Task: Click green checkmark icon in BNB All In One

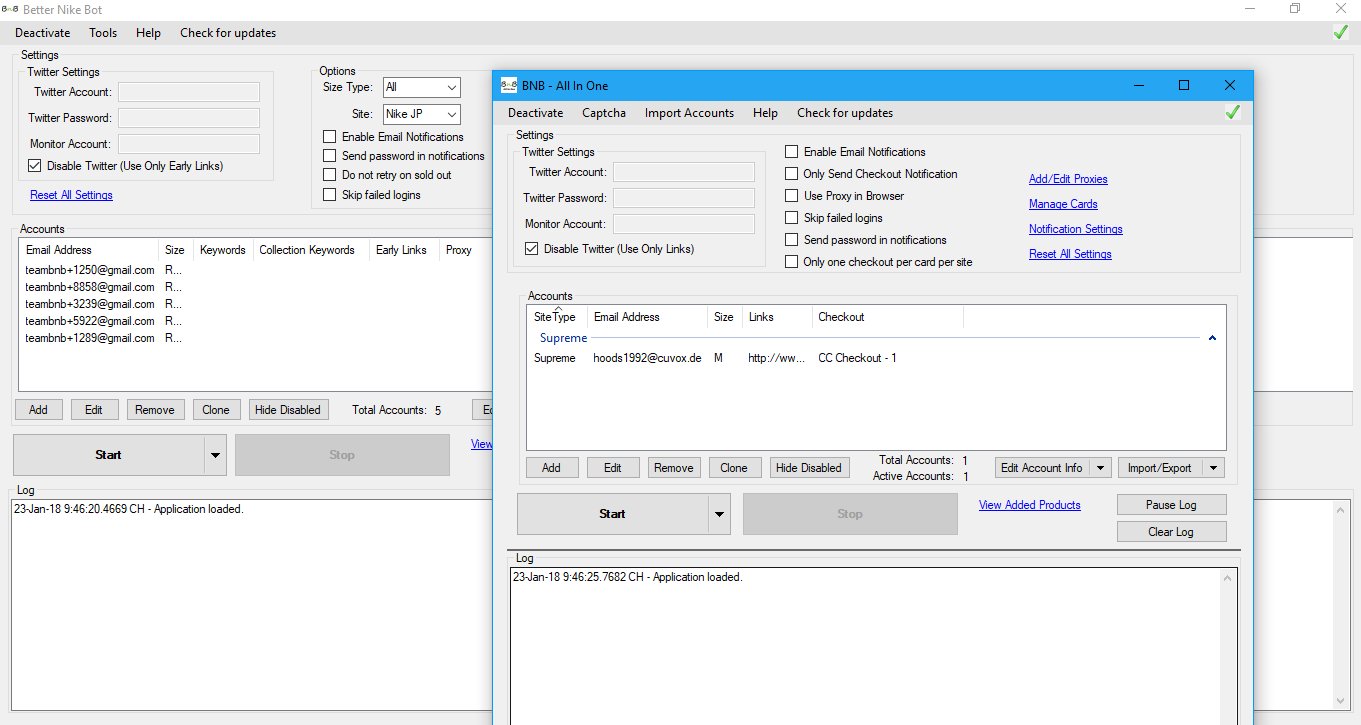Action: pyautogui.click(x=1232, y=113)
